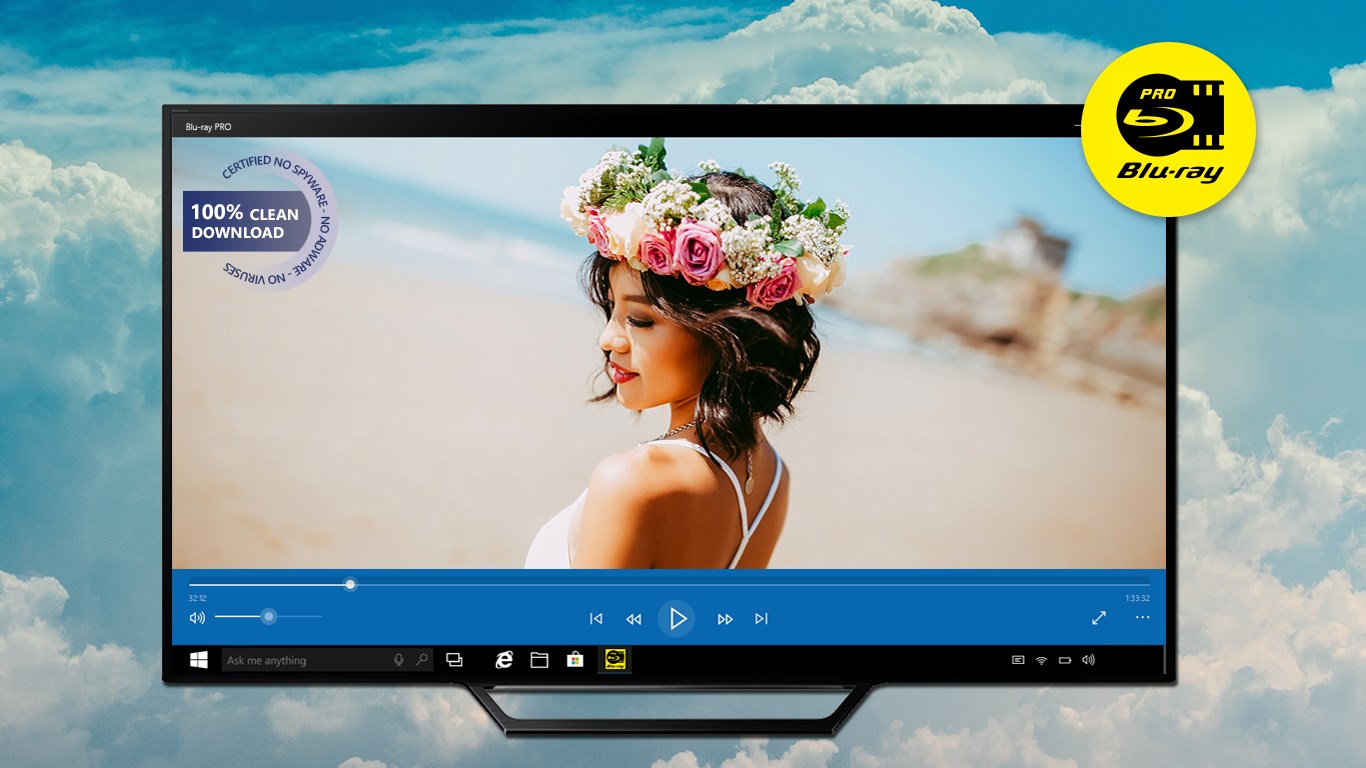Click the Blu-ray PRO icon on the taskbar

click(614, 660)
